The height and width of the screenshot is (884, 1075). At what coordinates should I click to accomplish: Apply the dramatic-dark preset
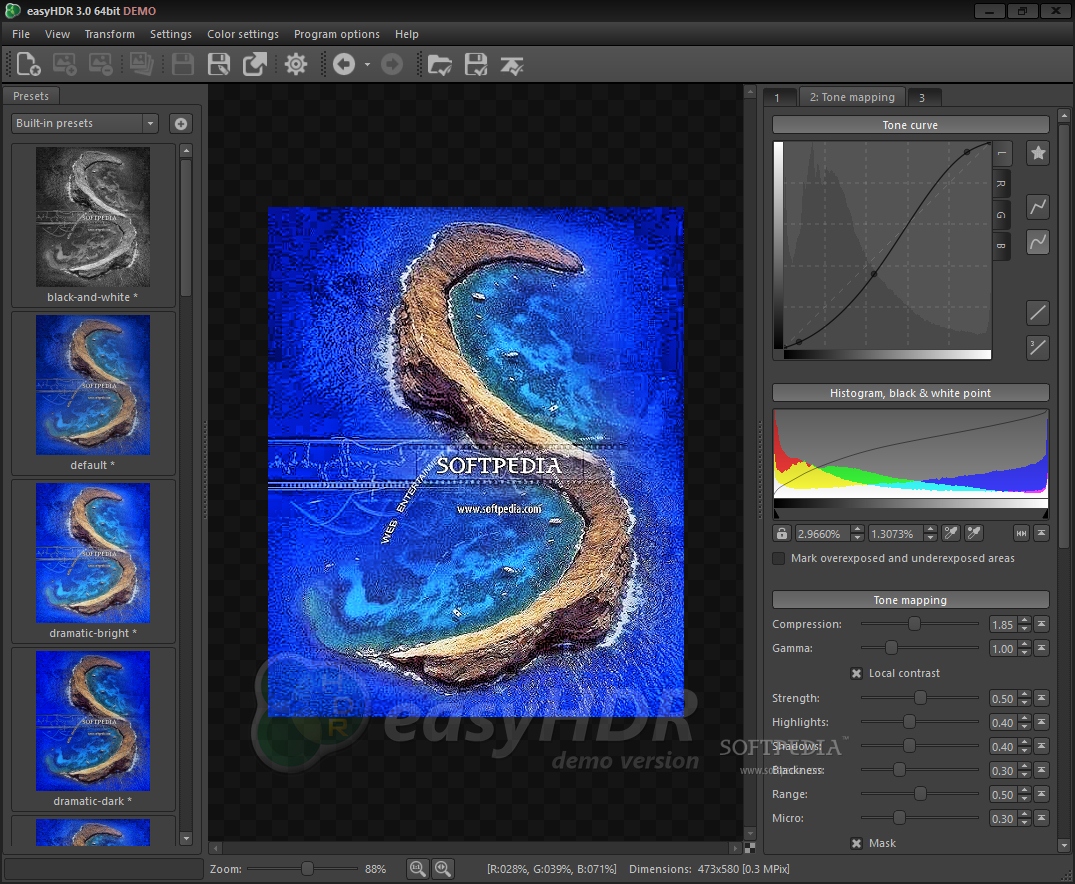[x=93, y=728]
